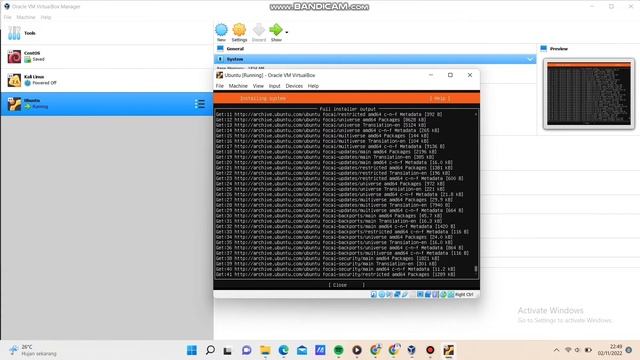Open View menu in Ubuntu VM window
Screen dimensions: 640x360
258,86
